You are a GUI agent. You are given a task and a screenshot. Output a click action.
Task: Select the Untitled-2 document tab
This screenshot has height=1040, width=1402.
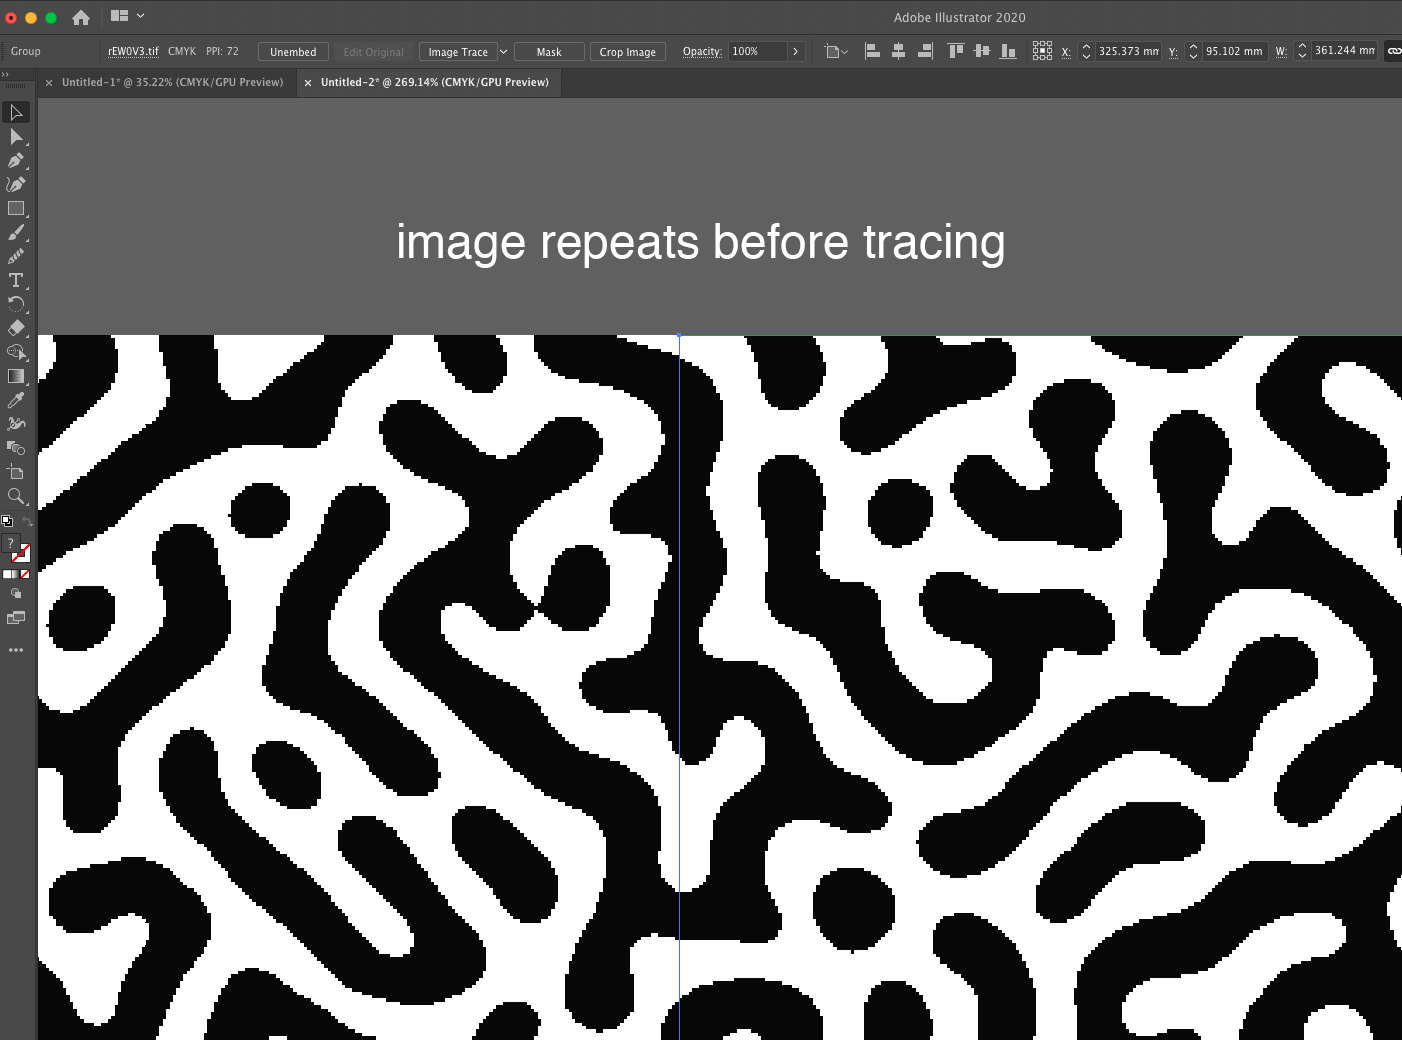435,82
